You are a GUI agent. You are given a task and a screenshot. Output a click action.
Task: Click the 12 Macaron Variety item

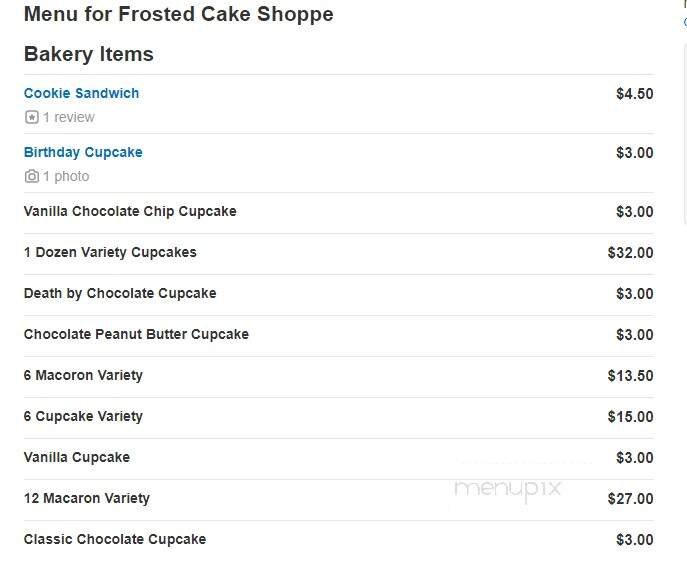point(87,498)
